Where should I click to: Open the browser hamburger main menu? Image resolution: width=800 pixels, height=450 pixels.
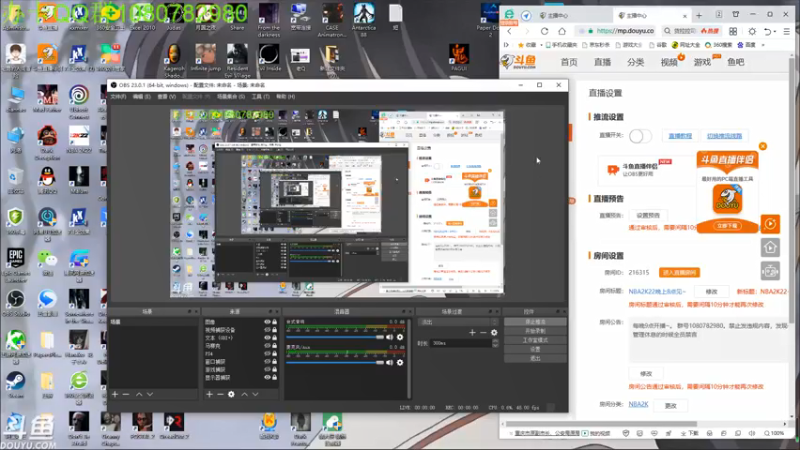point(787,31)
